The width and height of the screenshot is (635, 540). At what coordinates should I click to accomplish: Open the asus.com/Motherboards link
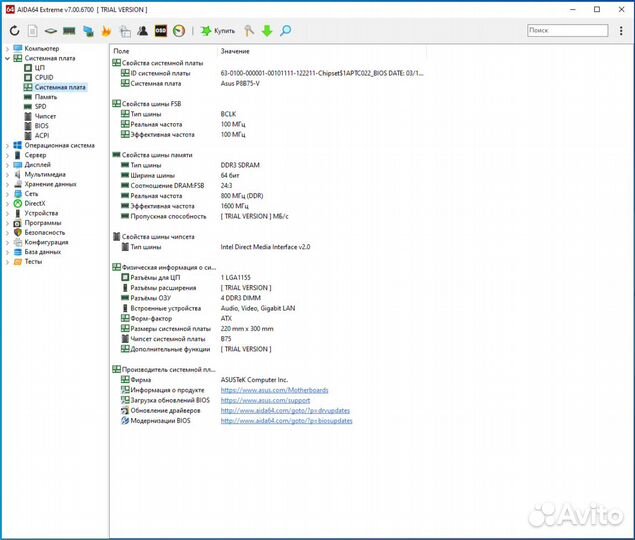pyautogui.click(x=274, y=390)
